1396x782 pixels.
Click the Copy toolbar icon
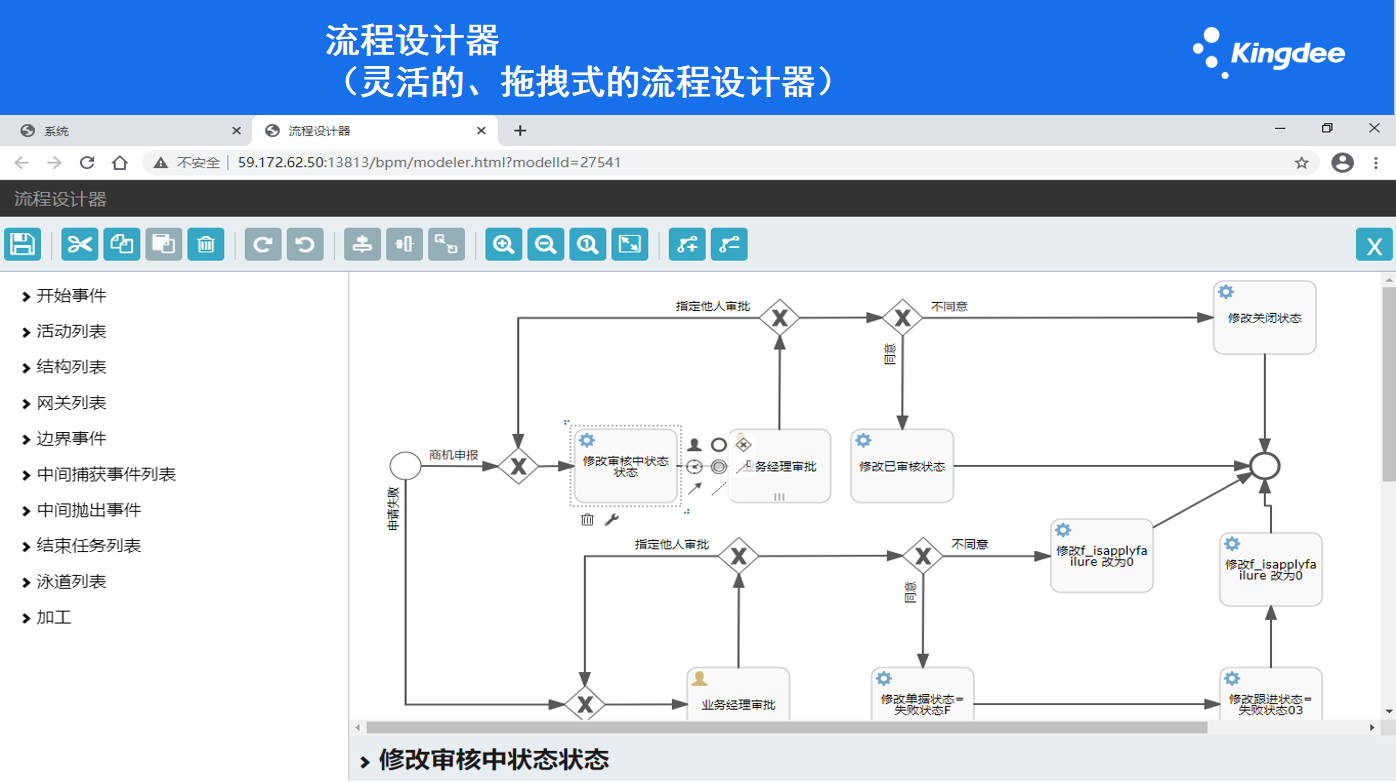(x=122, y=244)
